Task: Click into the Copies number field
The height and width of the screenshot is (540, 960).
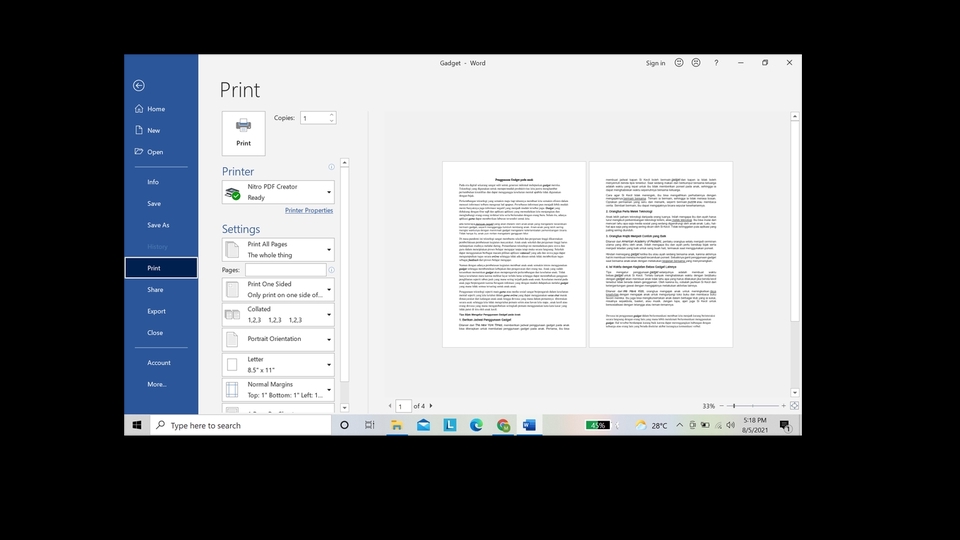Action: [x=314, y=118]
